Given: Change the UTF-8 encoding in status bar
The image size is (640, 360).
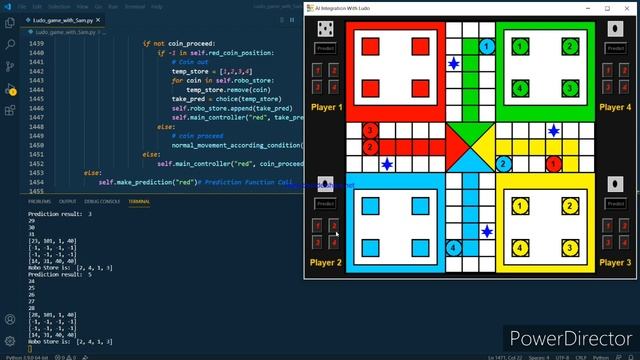Looking at the screenshot, I should [x=562, y=357].
